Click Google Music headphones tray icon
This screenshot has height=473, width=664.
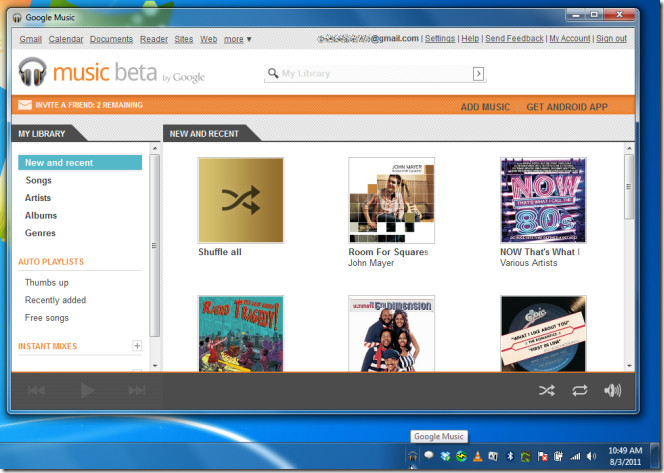(412, 456)
